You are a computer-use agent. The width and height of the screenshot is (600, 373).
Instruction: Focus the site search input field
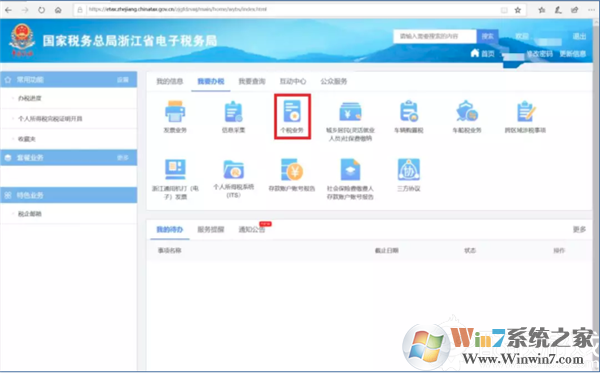tap(435, 36)
